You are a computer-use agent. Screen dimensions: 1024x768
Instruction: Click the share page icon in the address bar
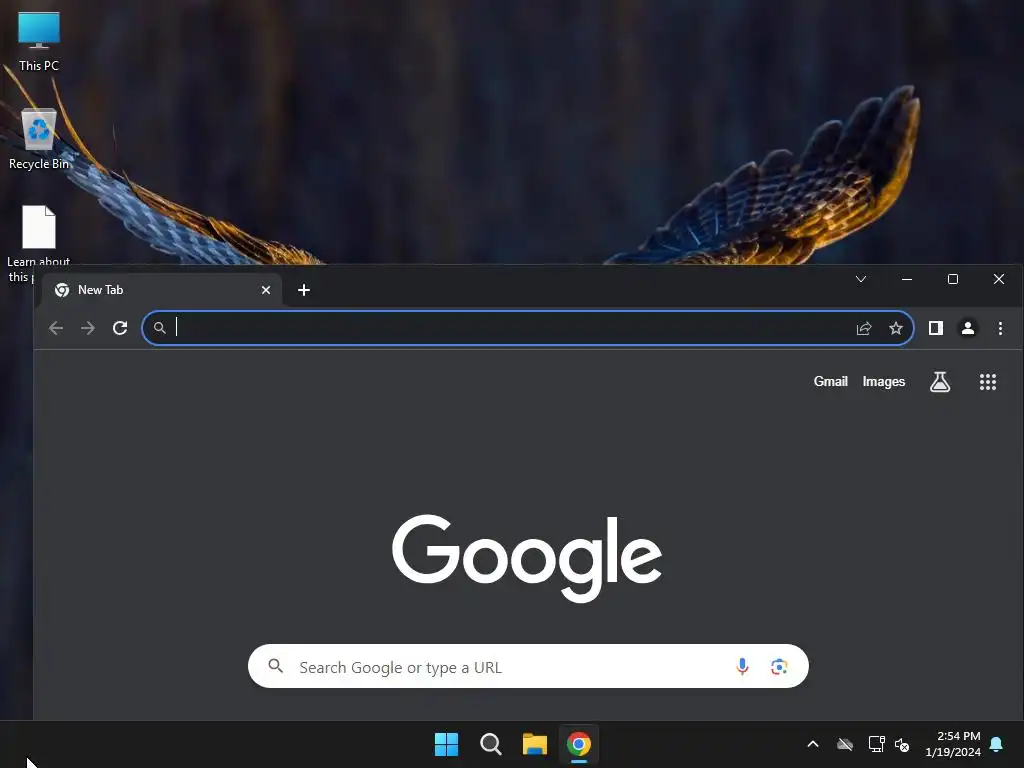tap(864, 328)
